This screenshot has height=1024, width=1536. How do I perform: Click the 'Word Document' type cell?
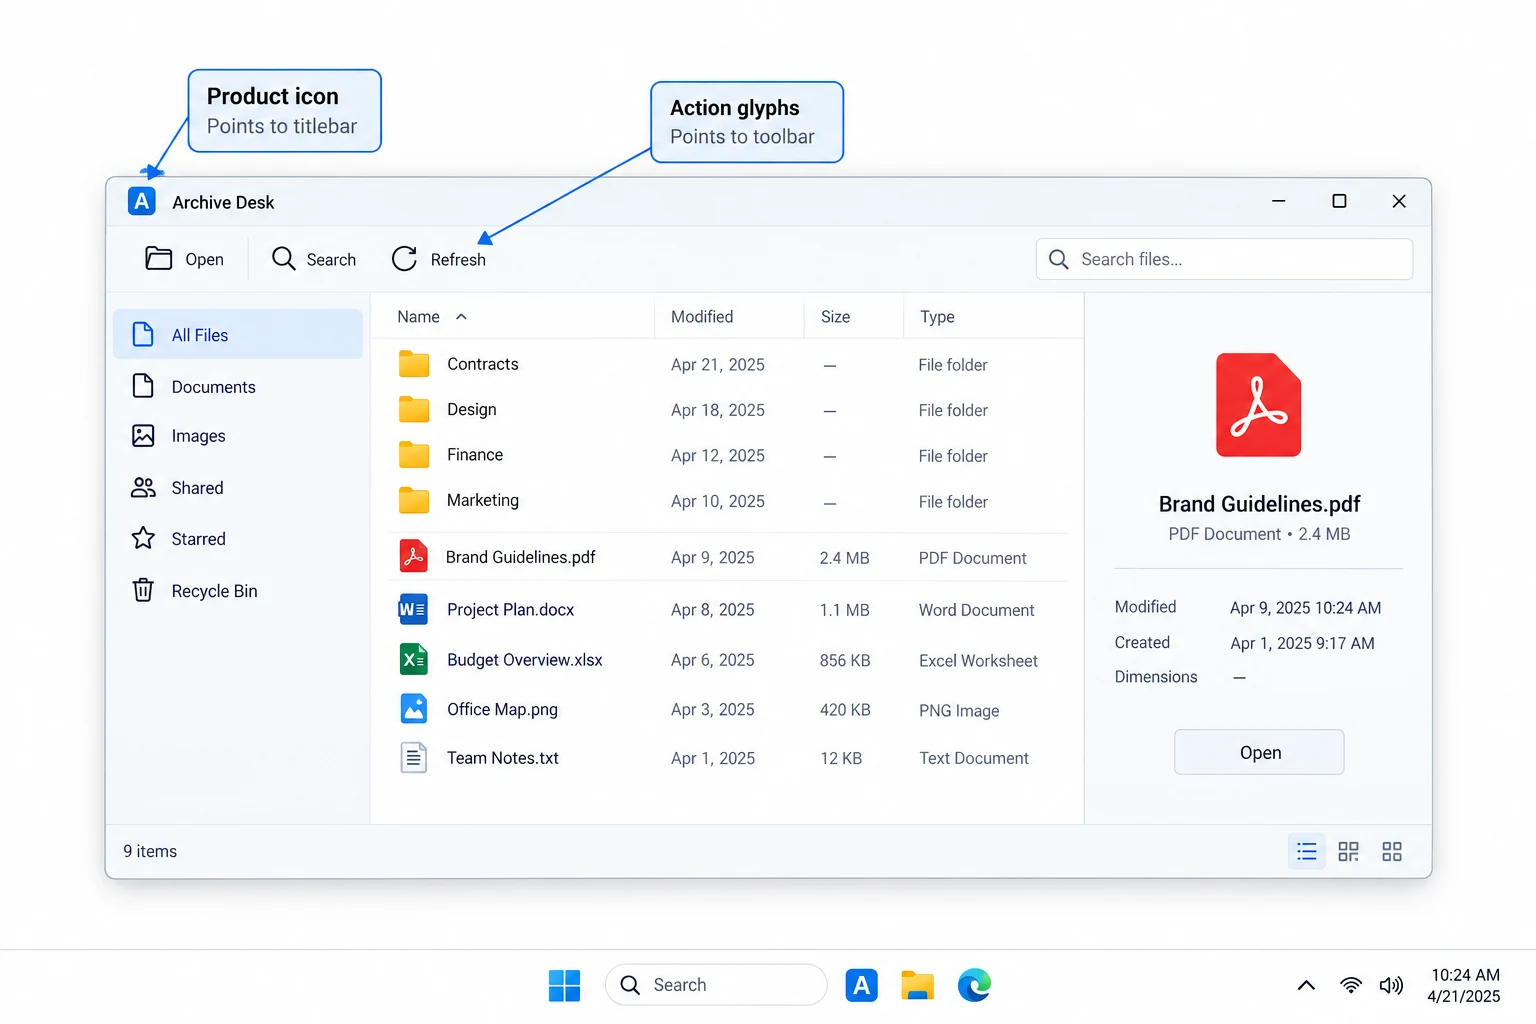click(976, 610)
